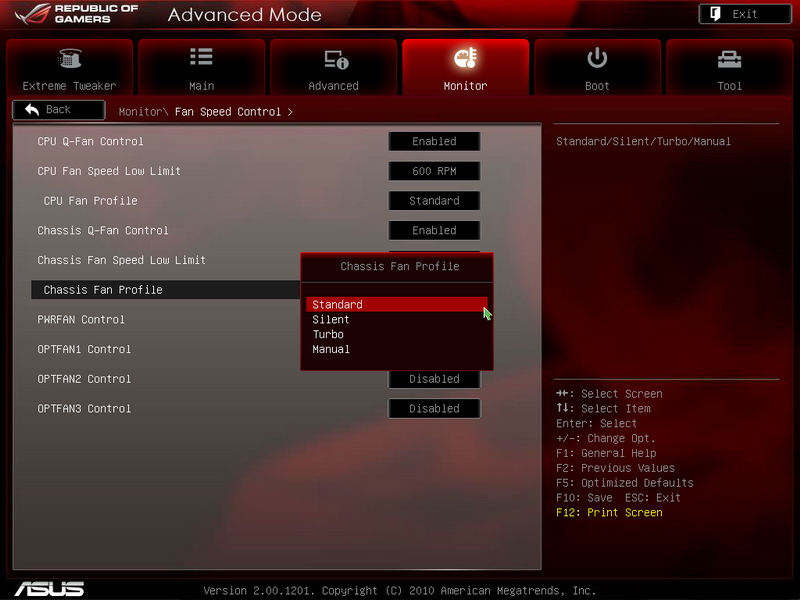The width and height of the screenshot is (800, 600).
Task: Select the OPTFAN3 Control label
Action: [x=84, y=409]
